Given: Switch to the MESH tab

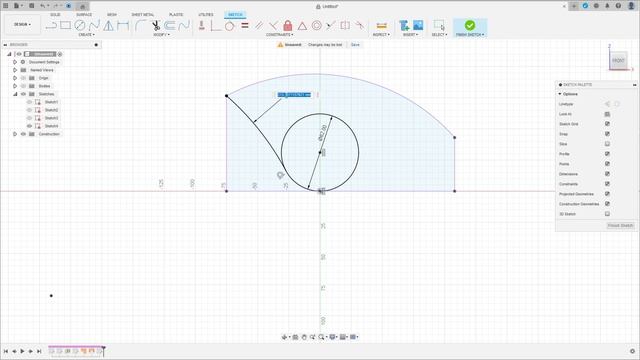Looking at the screenshot, I should pyautogui.click(x=112, y=15).
